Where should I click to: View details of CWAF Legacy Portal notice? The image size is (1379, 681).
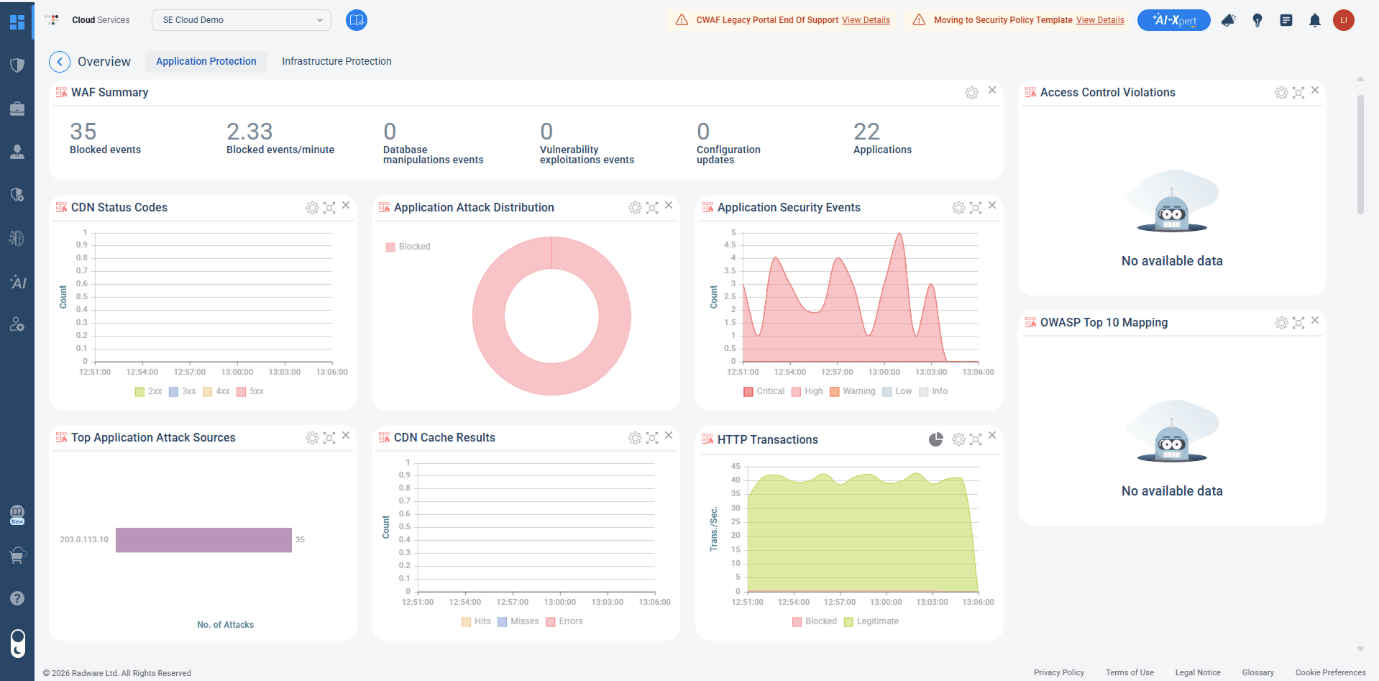click(866, 20)
